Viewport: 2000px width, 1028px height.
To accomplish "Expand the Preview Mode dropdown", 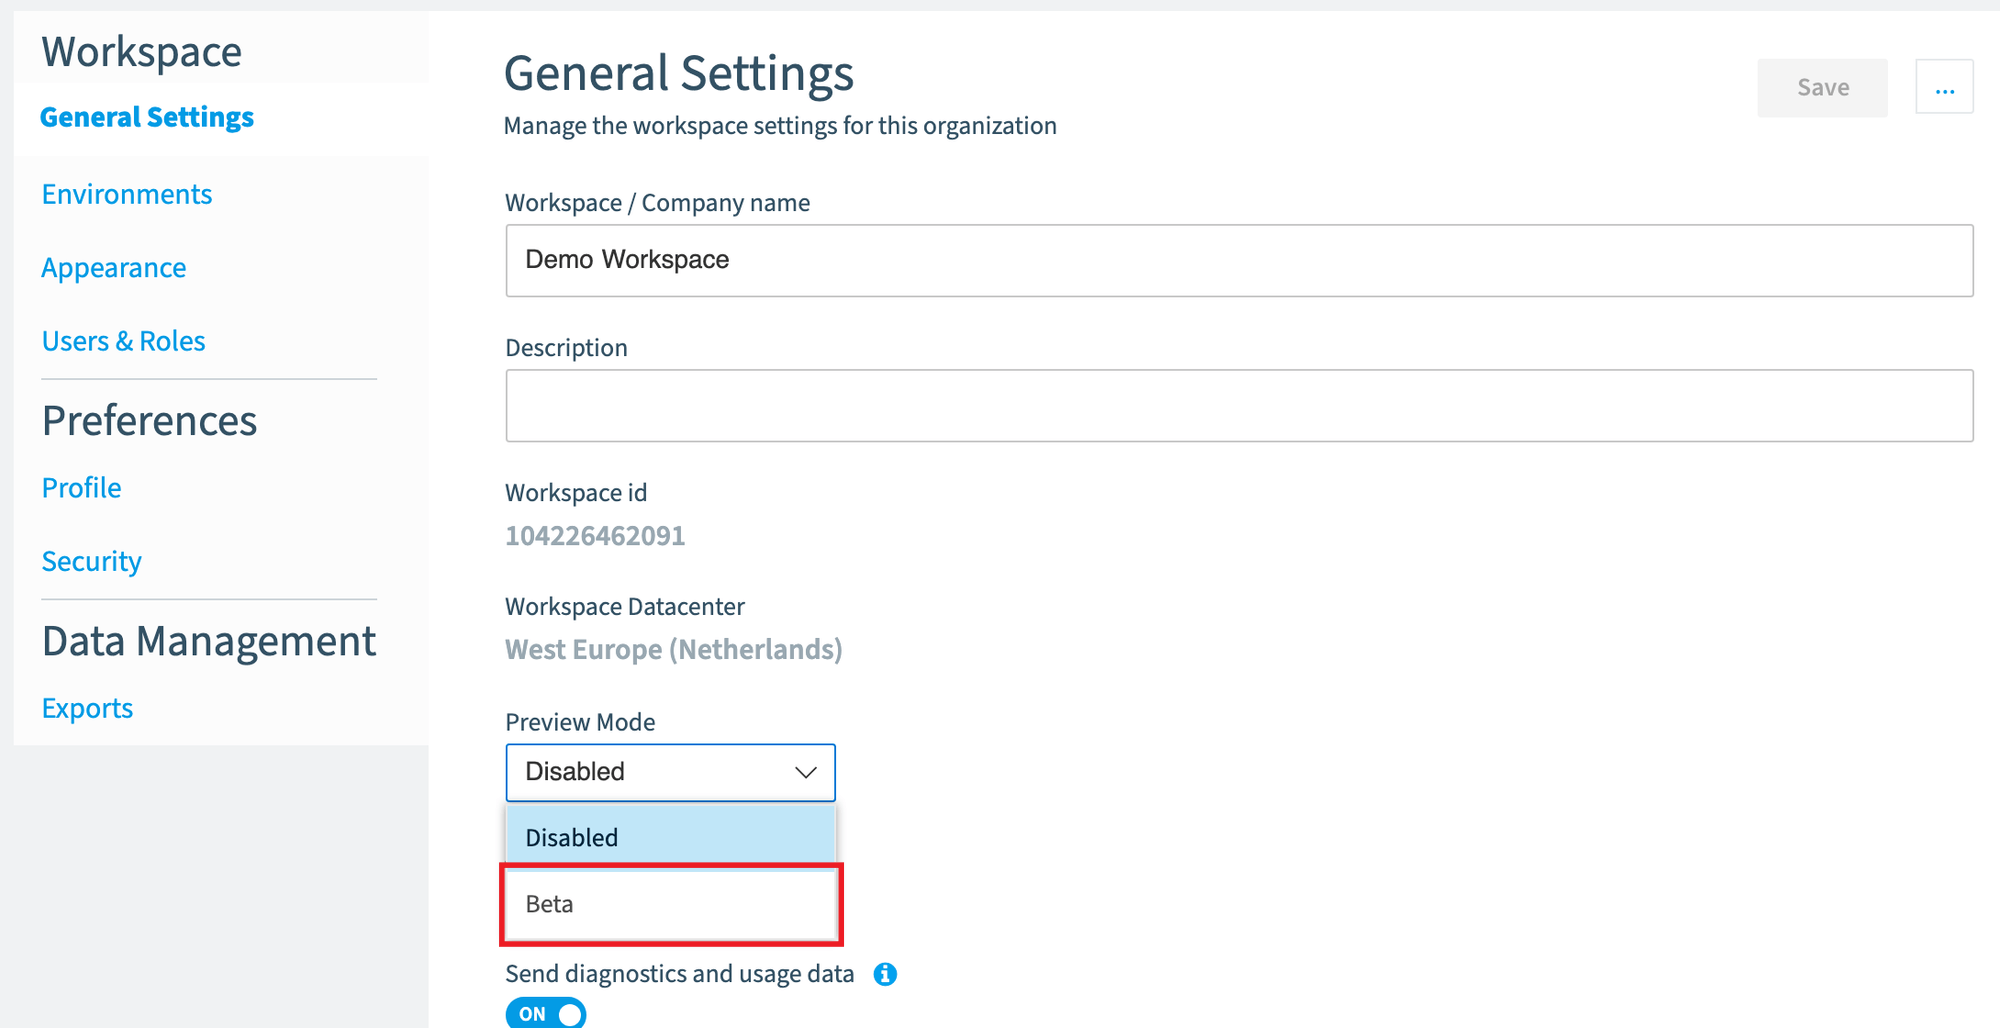I will (x=670, y=772).
